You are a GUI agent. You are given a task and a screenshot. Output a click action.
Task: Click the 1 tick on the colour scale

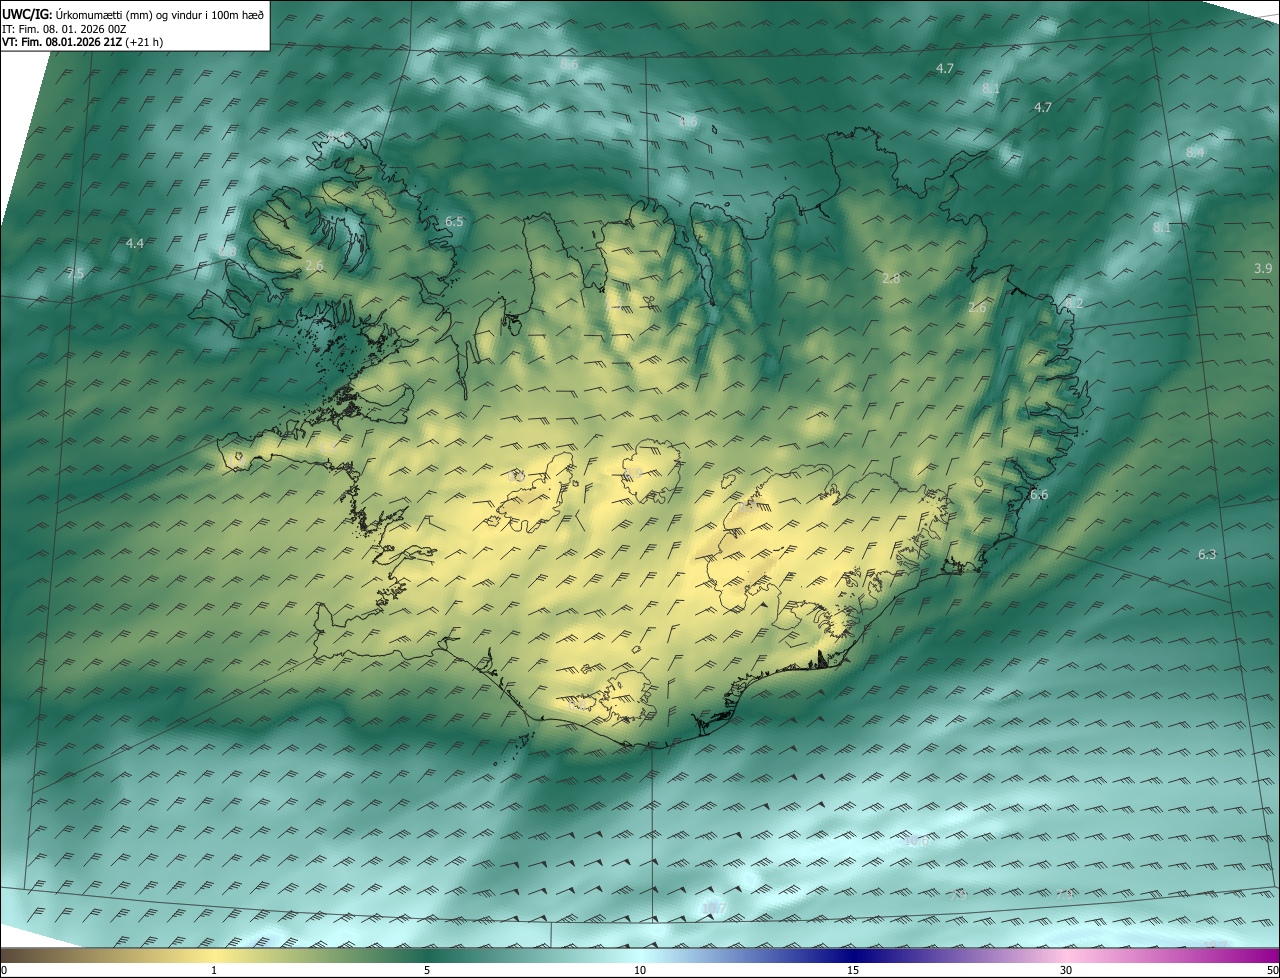pos(214,970)
